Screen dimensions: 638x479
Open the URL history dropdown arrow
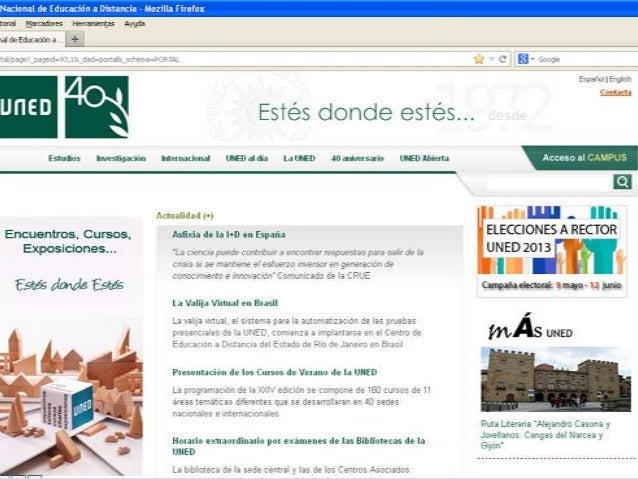coord(491,59)
